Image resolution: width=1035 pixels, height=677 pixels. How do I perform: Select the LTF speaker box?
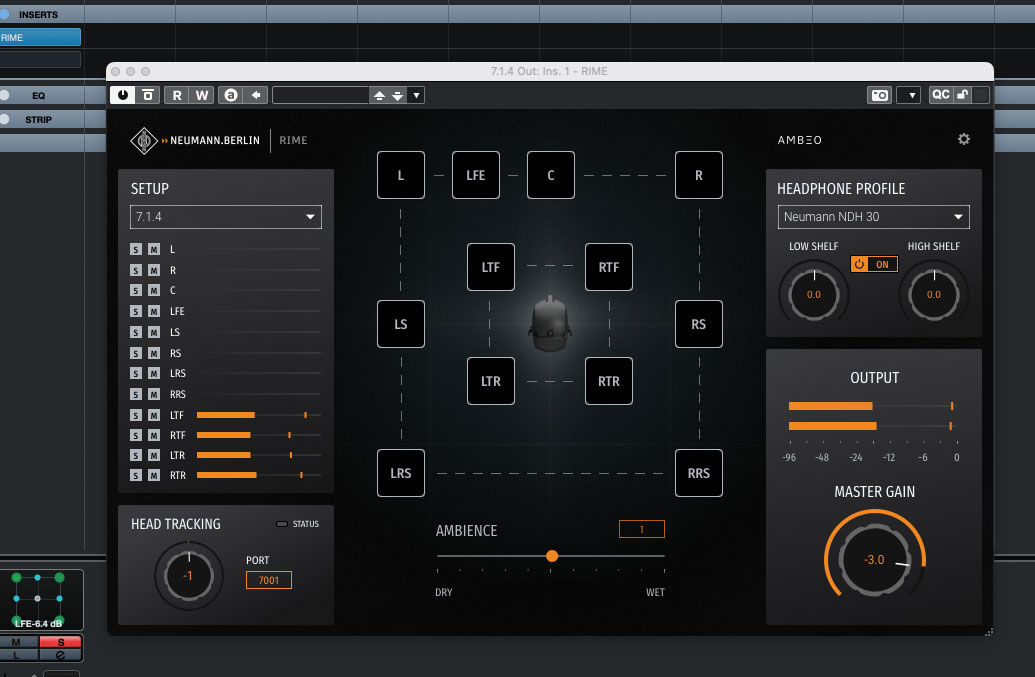[491, 267]
